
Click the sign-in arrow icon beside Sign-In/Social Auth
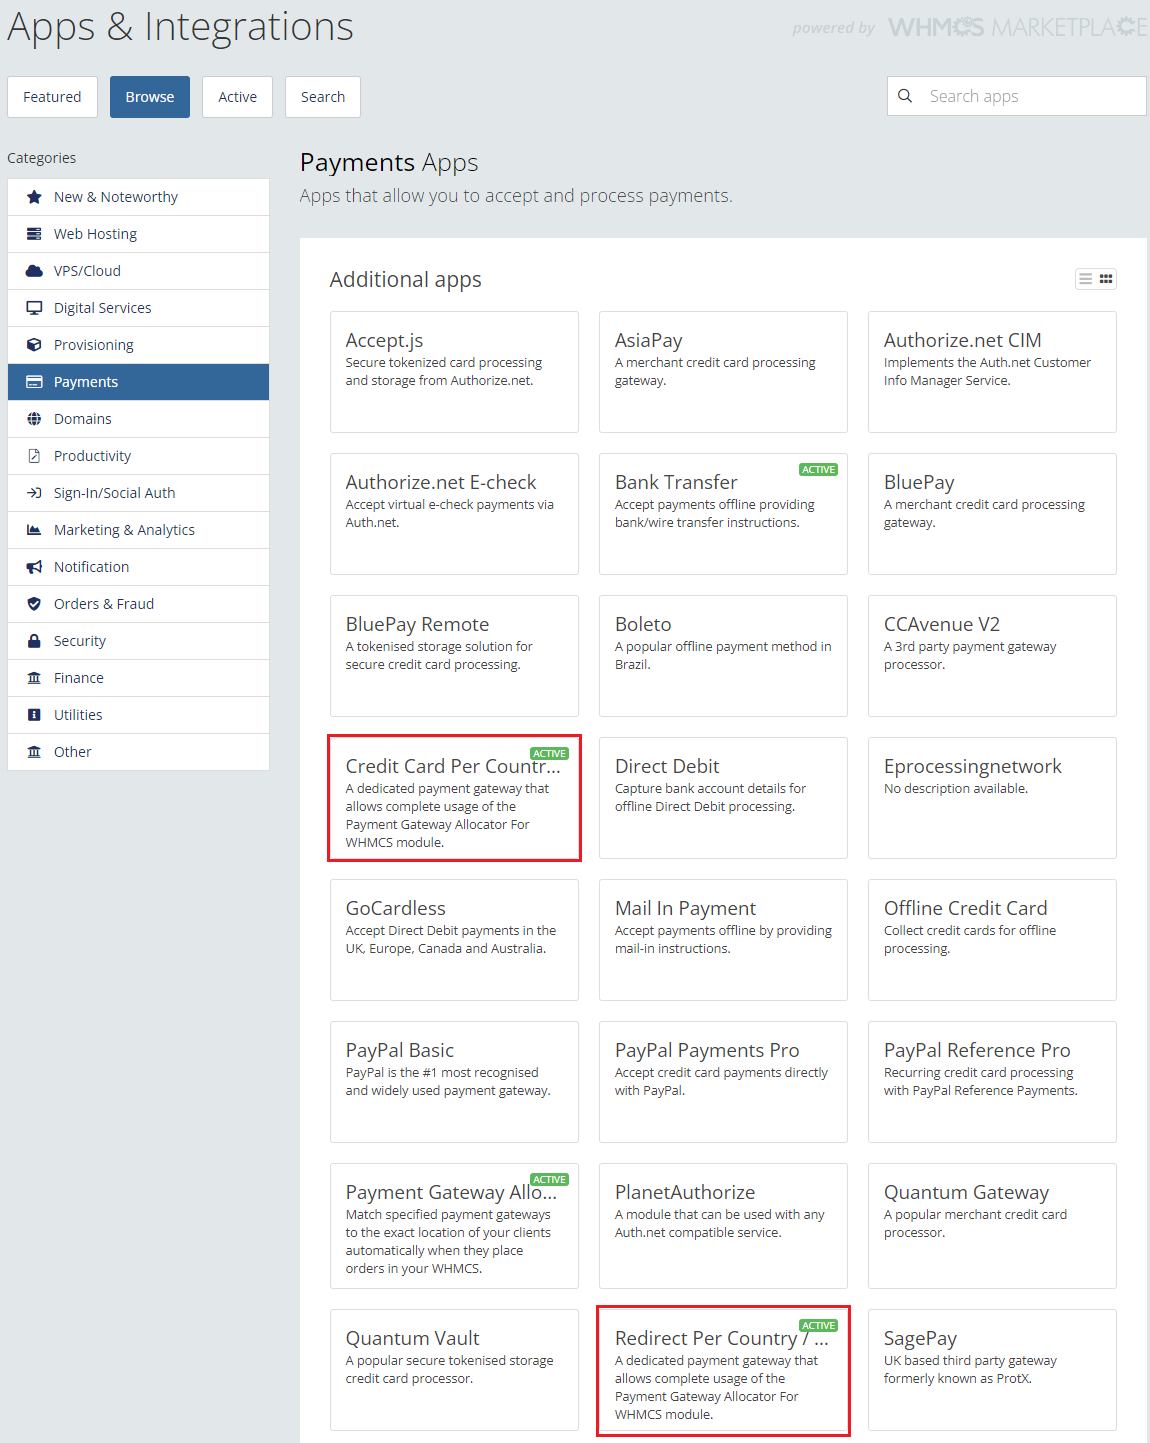click(34, 493)
